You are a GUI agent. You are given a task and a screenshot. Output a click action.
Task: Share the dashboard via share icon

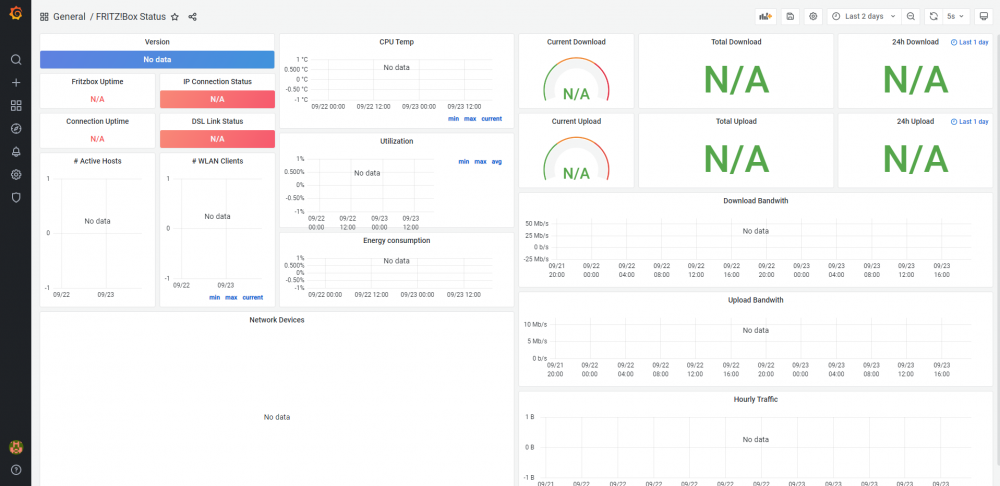(x=193, y=17)
